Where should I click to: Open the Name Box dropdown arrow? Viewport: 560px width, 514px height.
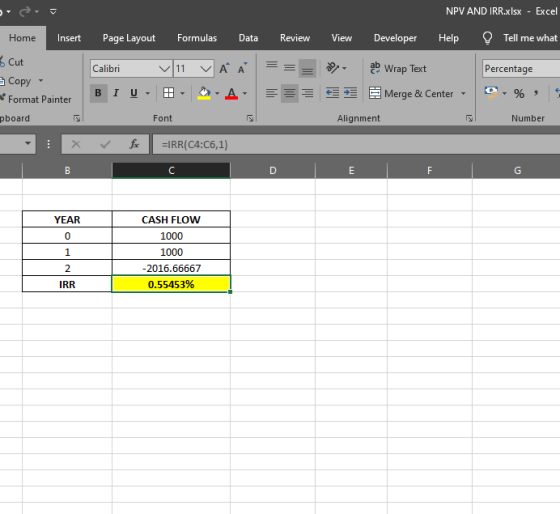point(28,144)
